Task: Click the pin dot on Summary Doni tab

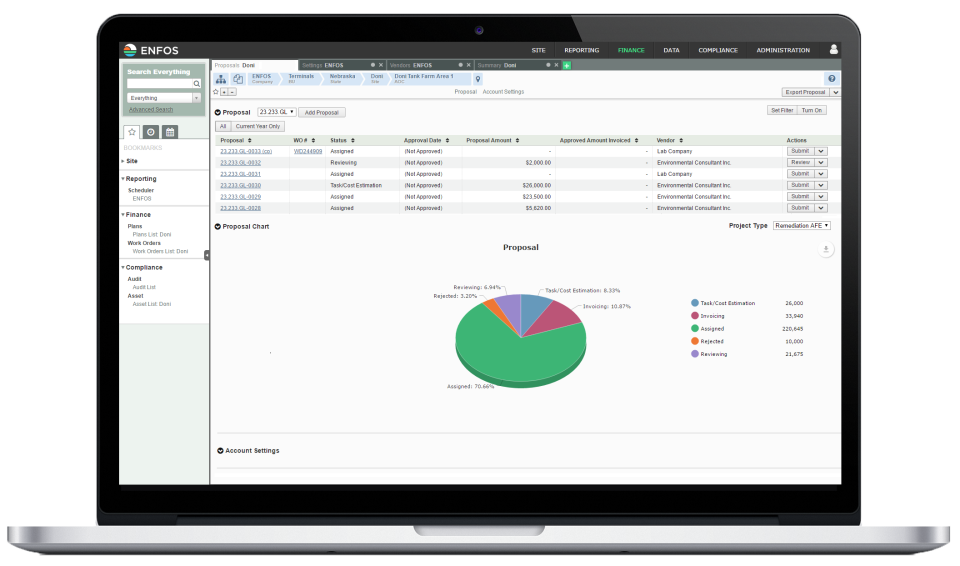Action: [x=548, y=65]
